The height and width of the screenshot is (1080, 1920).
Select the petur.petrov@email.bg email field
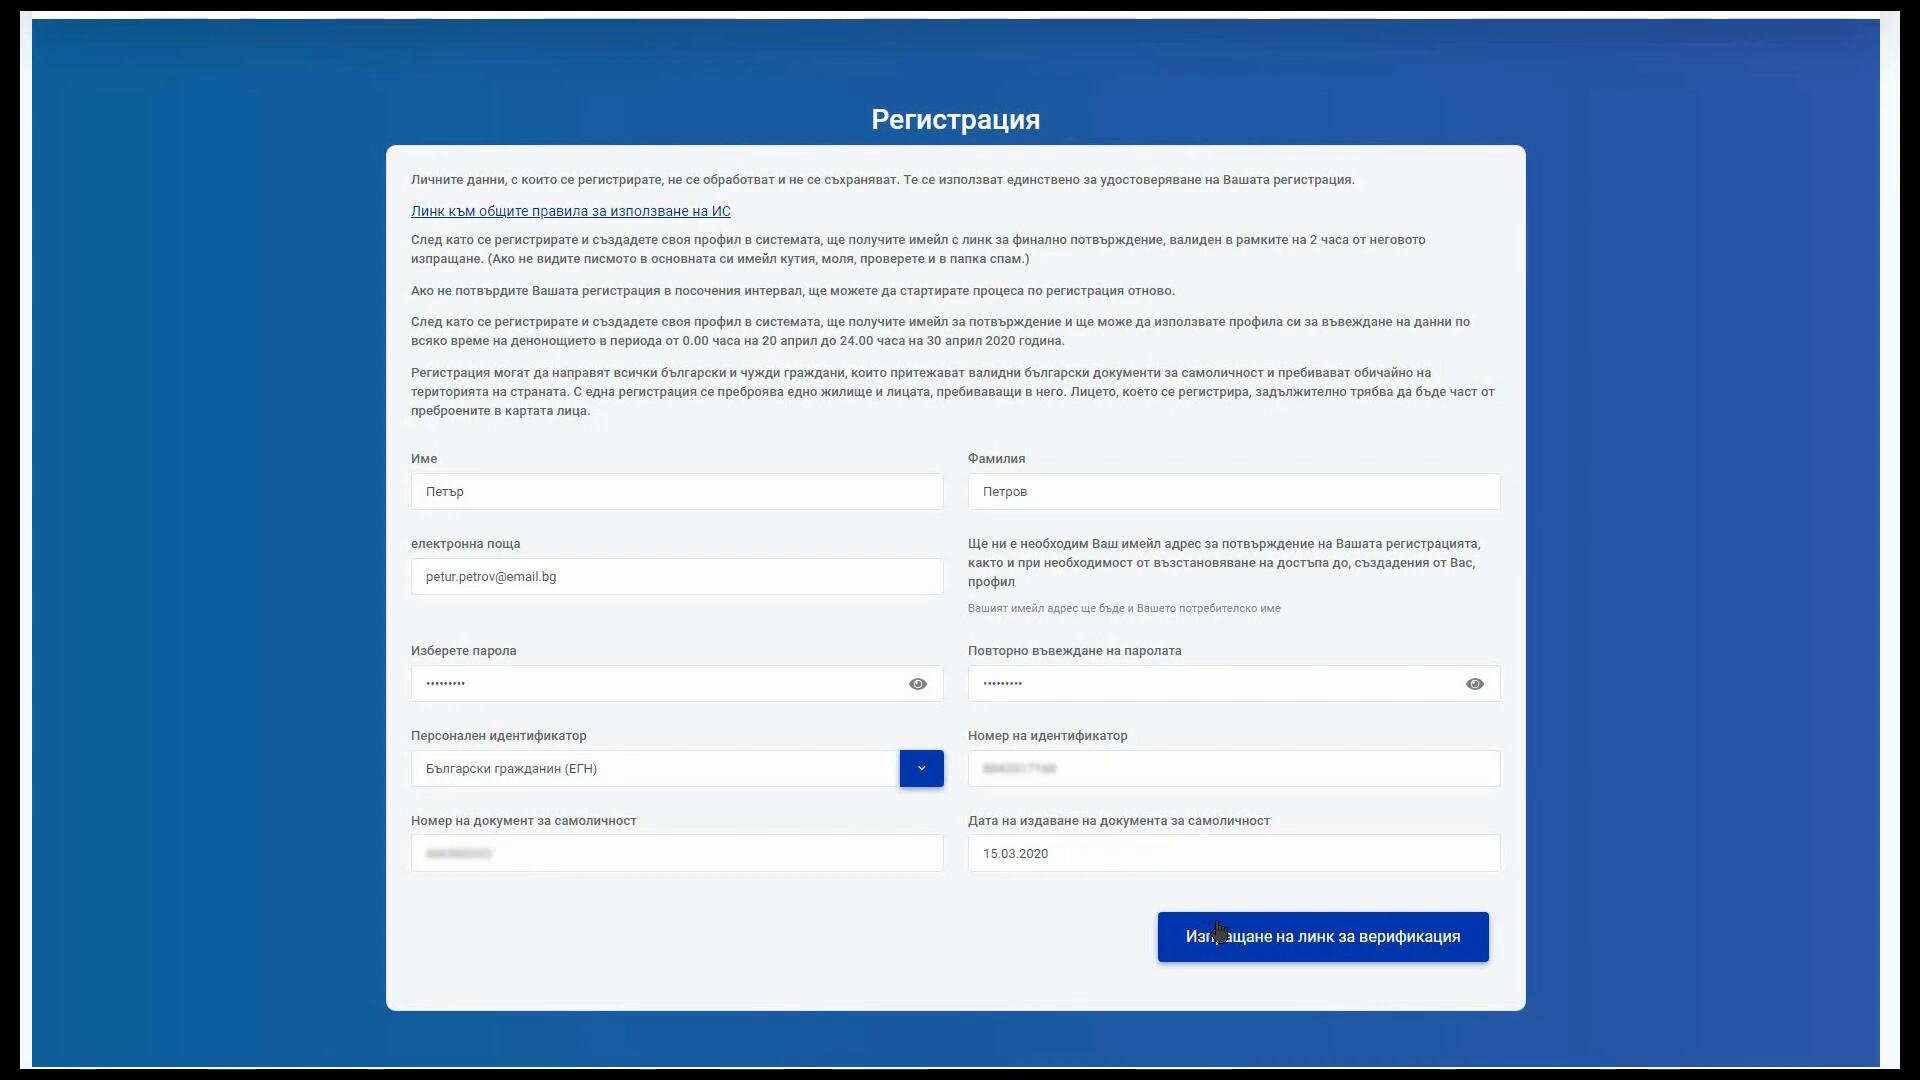pyautogui.click(x=676, y=576)
